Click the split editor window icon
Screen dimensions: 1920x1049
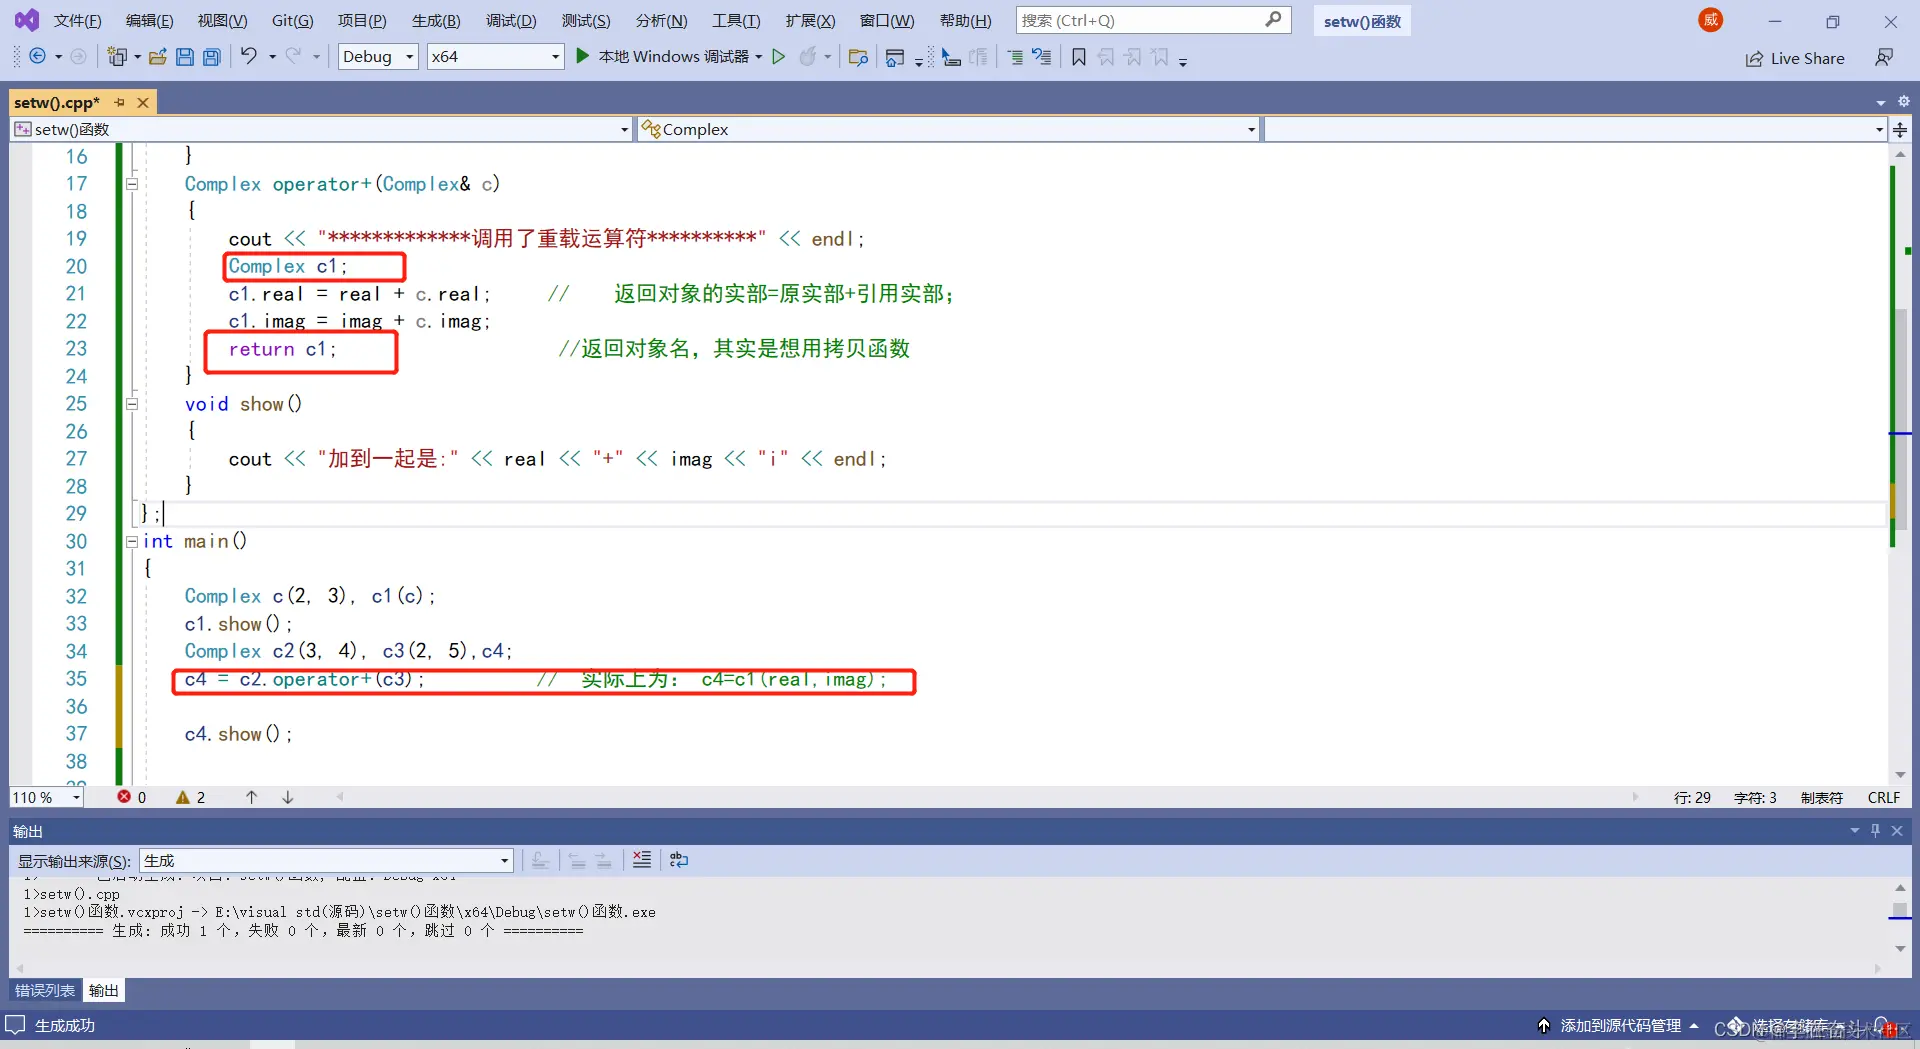pyautogui.click(x=1900, y=129)
